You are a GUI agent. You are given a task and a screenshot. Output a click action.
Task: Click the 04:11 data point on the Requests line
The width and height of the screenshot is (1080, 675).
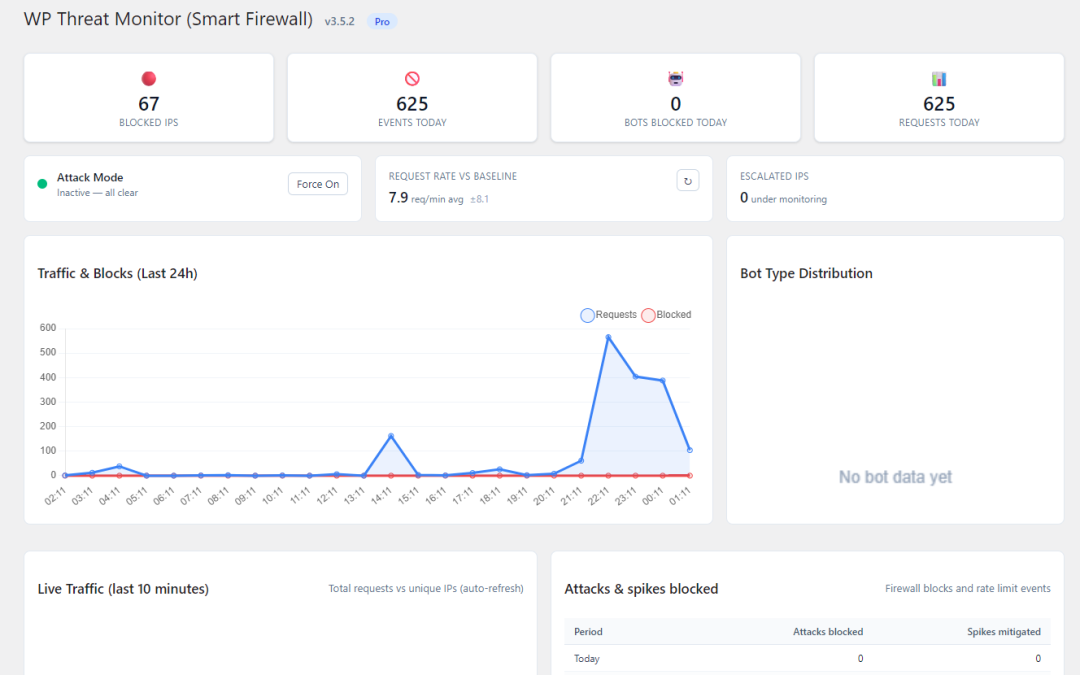(x=119, y=466)
